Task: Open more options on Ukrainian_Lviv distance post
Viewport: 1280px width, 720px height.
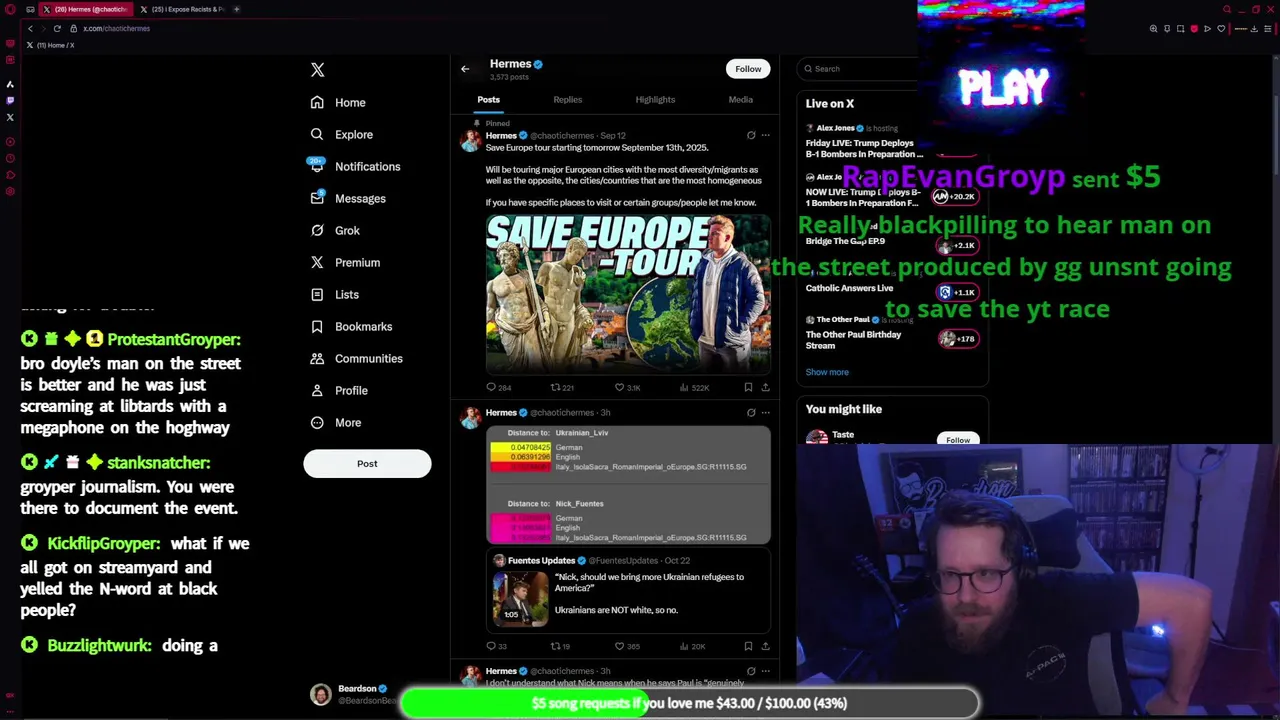Action: [766, 412]
